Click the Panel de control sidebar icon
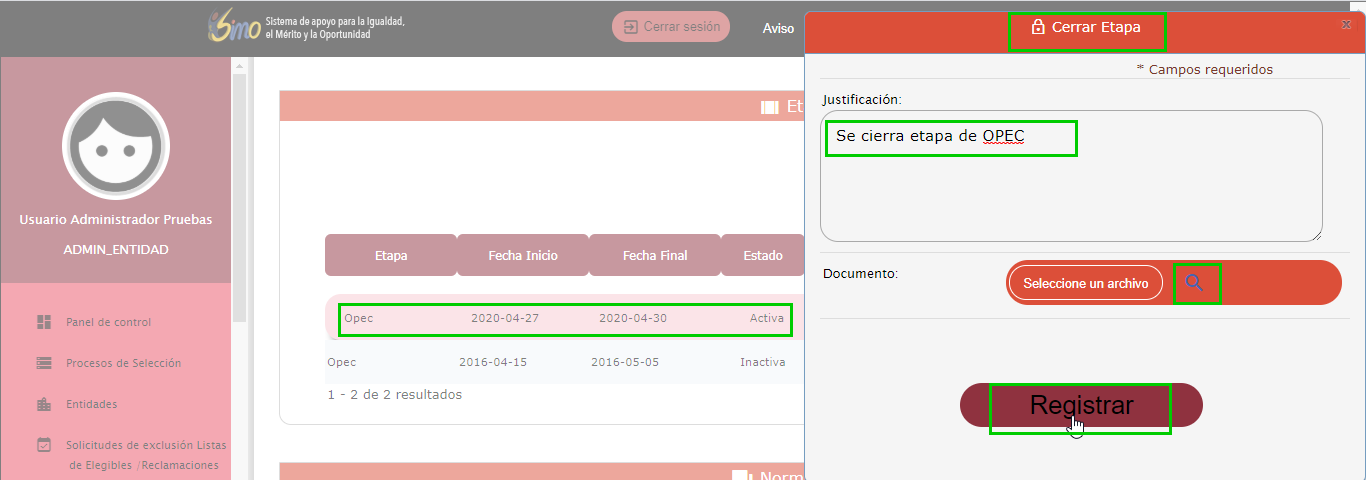 [x=44, y=322]
